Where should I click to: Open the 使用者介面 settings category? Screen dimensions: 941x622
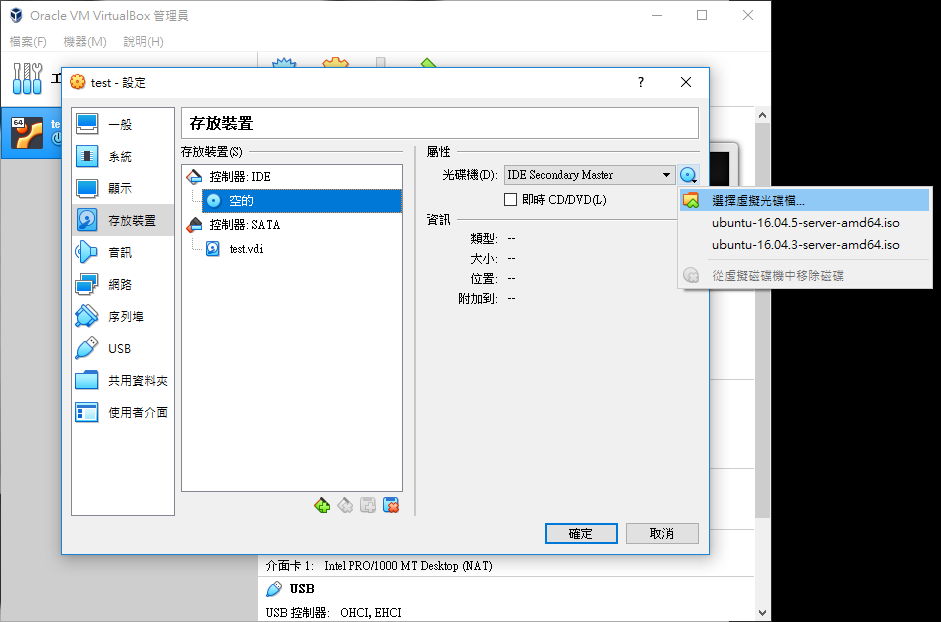[x=122, y=412]
